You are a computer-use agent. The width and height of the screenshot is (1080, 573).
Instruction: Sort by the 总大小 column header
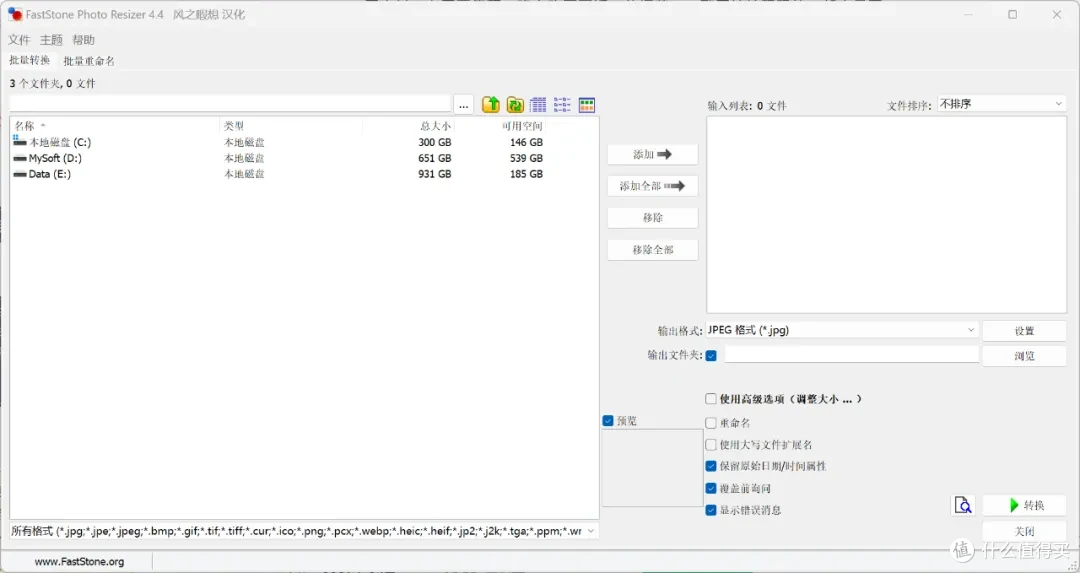pos(408,126)
